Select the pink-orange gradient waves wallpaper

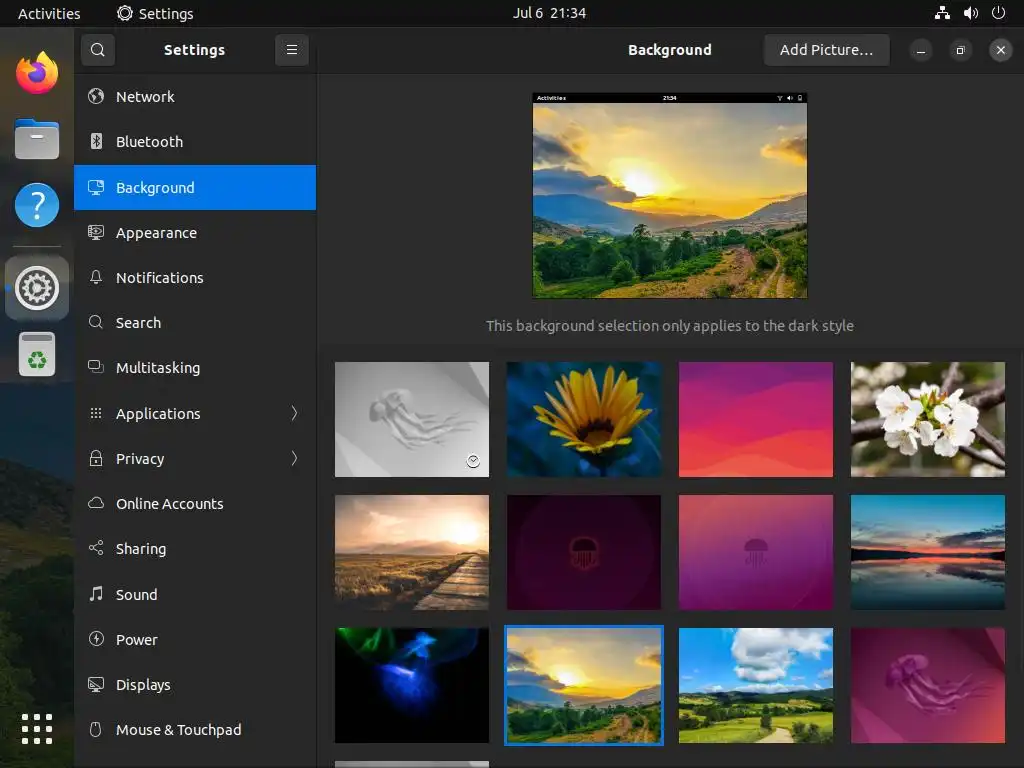tap(756, 419)
